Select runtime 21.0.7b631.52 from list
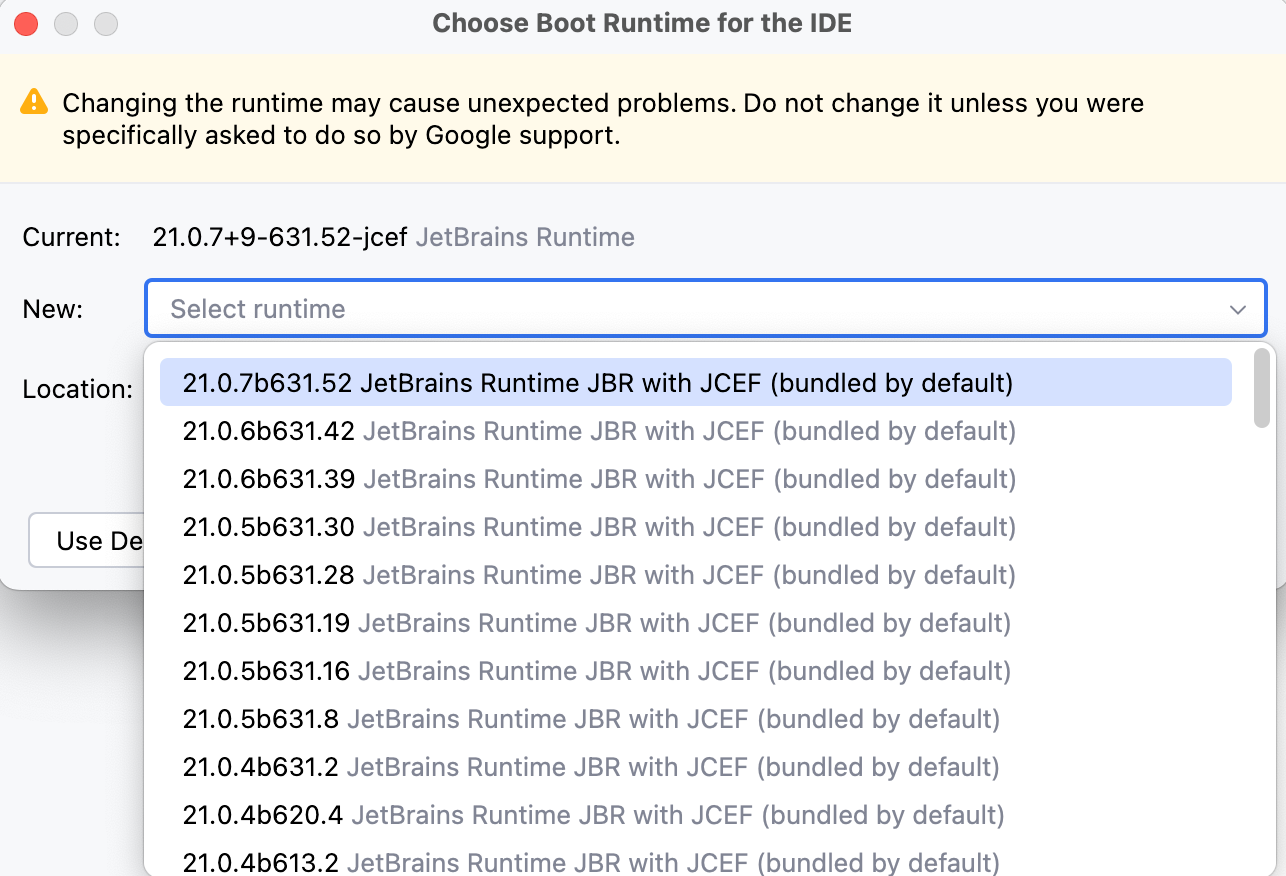 696,383
